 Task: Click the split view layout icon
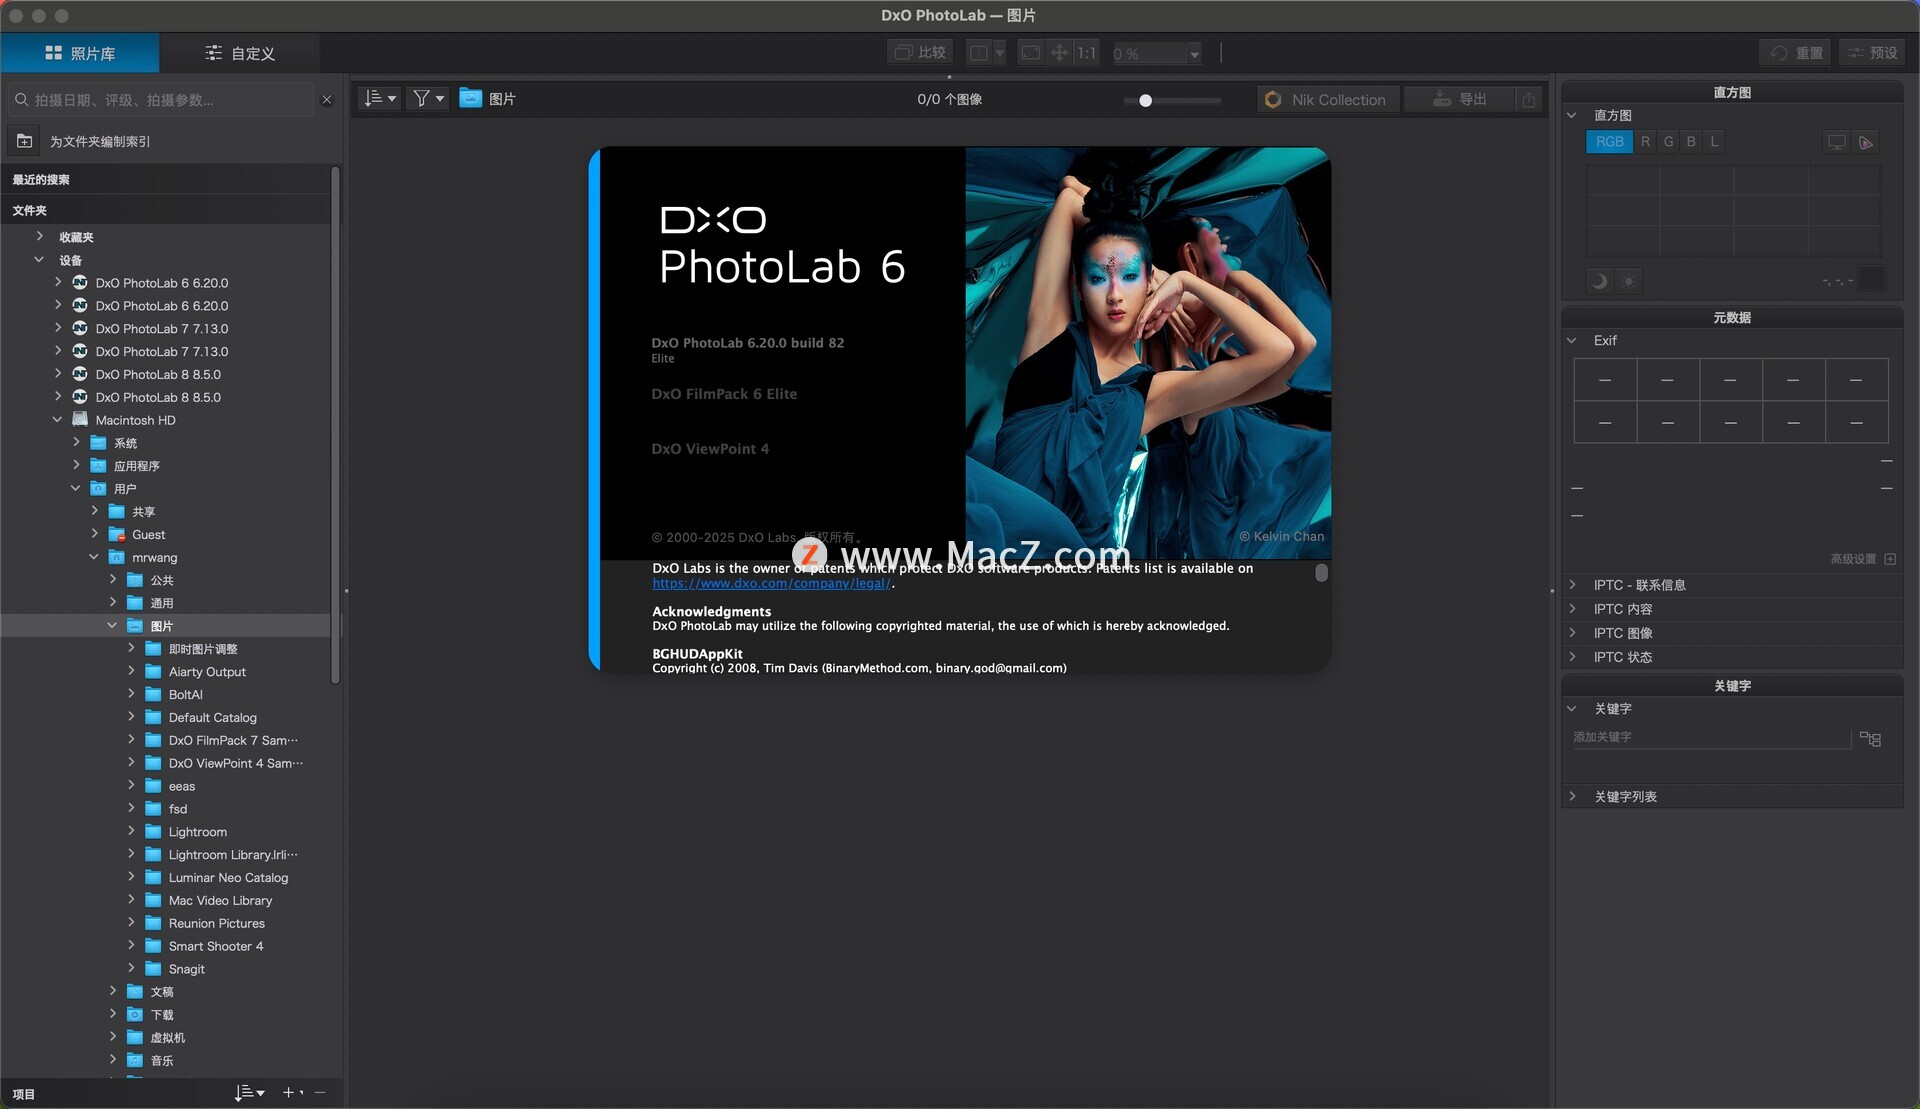(x=980, y=52)
